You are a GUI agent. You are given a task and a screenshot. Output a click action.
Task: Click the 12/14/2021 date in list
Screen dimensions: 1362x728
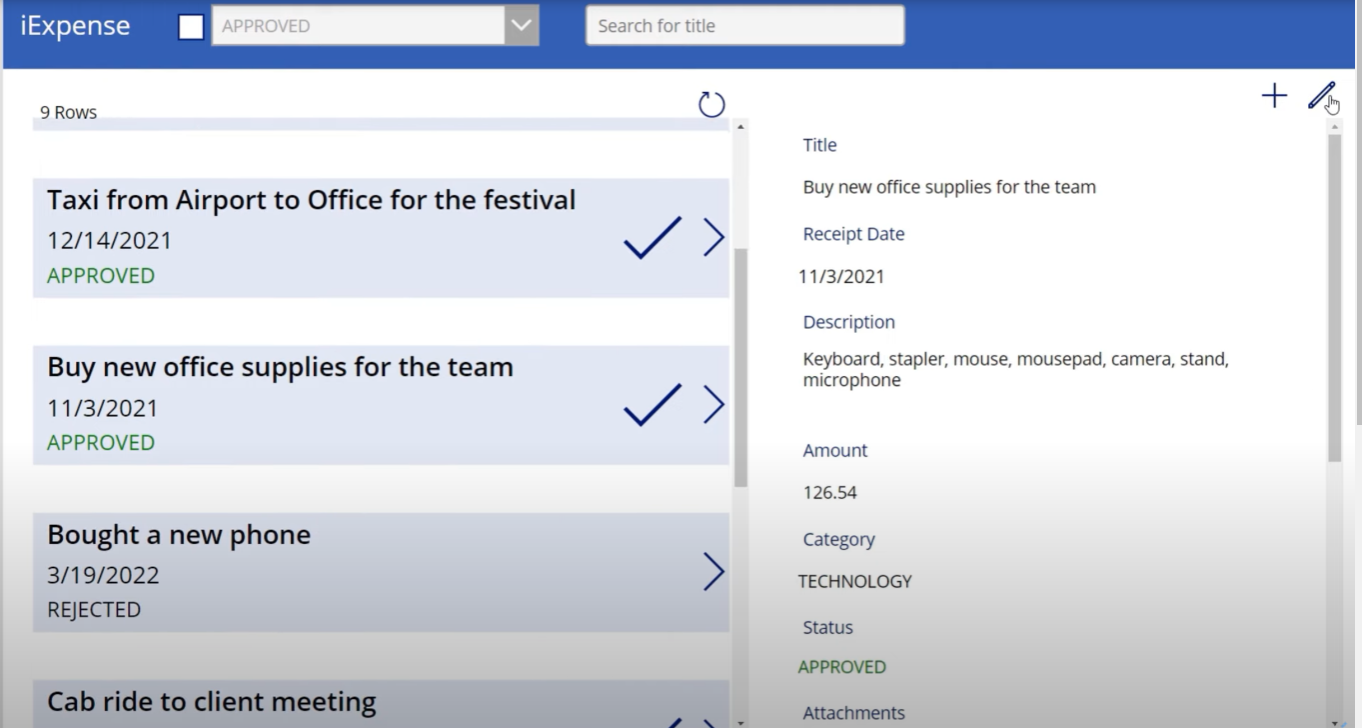[109, 241]
